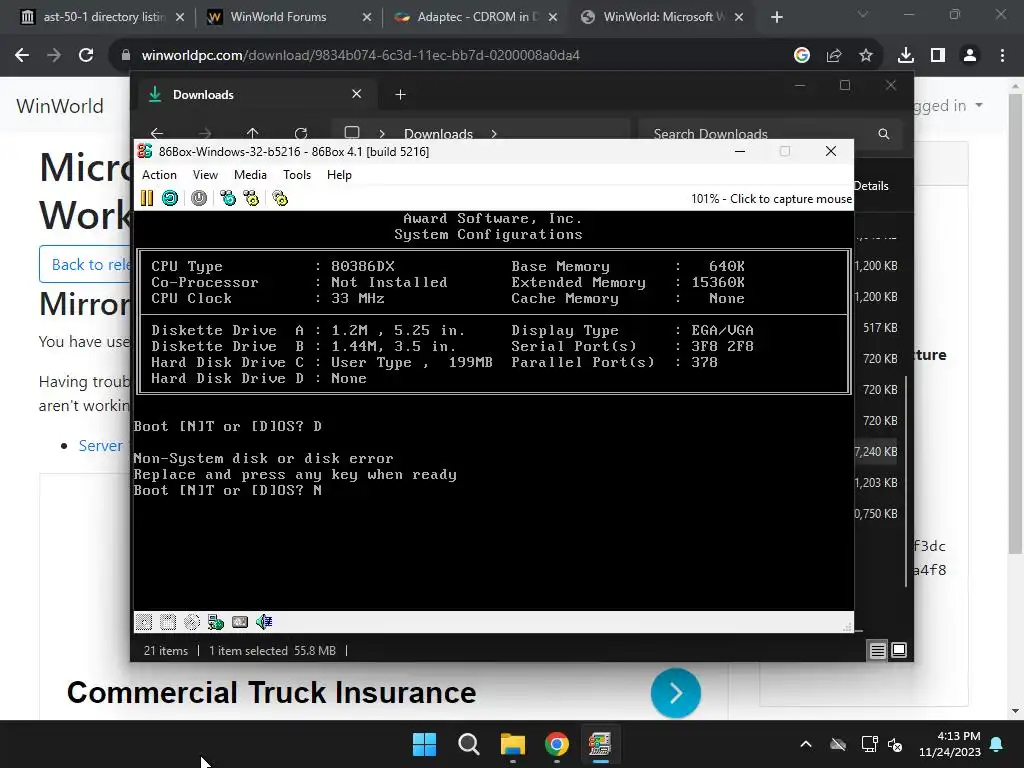Switch to WinWorld Forums browser tab
The height and width of the screenshot is (768, 1024).
(x=289, y=17)
